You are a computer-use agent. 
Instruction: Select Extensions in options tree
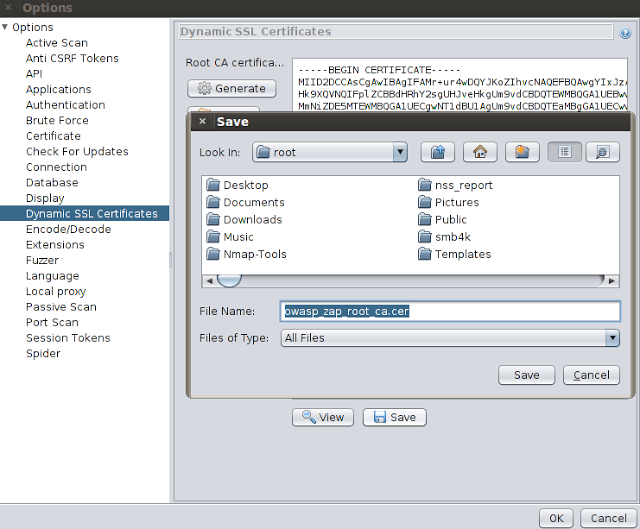(55, 244)
